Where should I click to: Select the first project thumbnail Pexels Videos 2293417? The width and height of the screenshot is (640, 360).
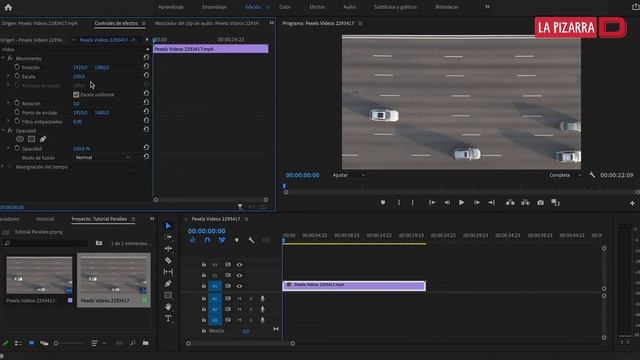pyautogui.click(x=39, y=275)
